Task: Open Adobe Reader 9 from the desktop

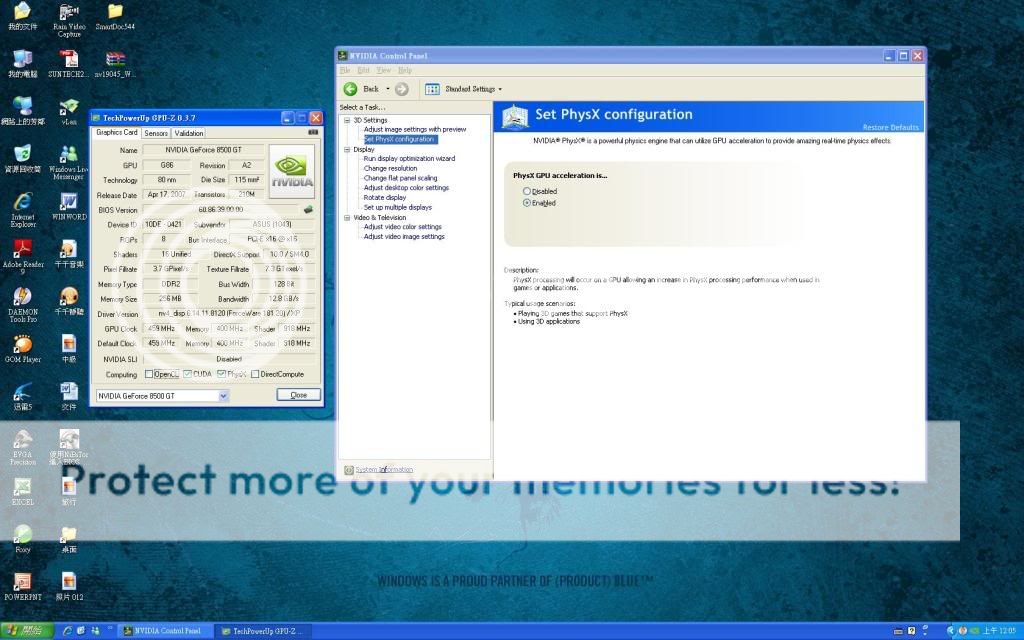Action: [23, 249]
